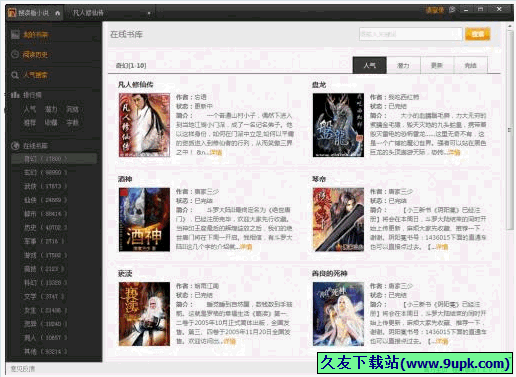Select the 仙侠 category in sidebar
Screen dimensions: 516x377
45,200
